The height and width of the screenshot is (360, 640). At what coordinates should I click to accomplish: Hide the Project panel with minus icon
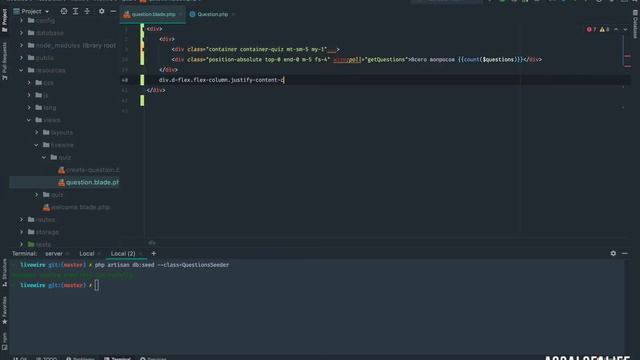[113, 11]
